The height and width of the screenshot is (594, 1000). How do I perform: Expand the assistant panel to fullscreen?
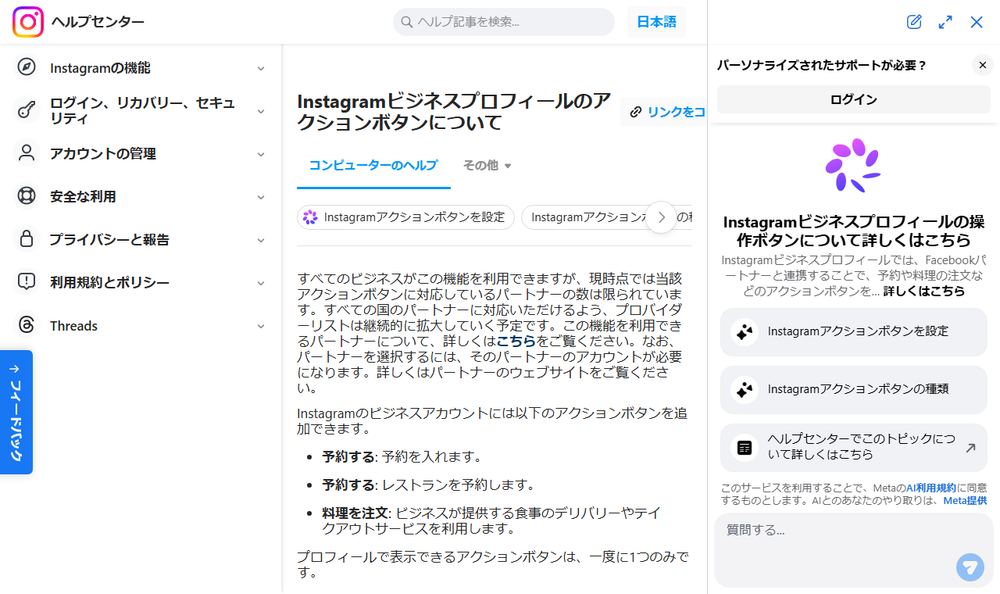click(945, 22)
